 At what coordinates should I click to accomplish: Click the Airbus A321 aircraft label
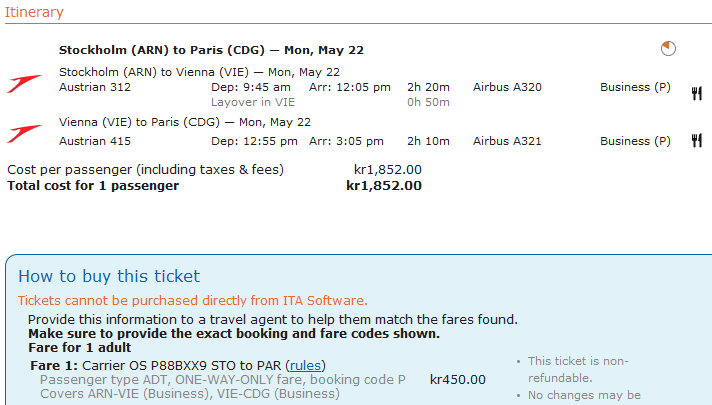tap(507, 141)
